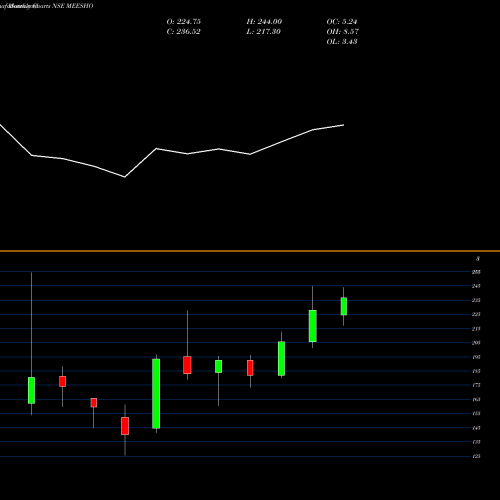Click the 185 price axis label
500x500 pixels.
[x=476, y=371]
